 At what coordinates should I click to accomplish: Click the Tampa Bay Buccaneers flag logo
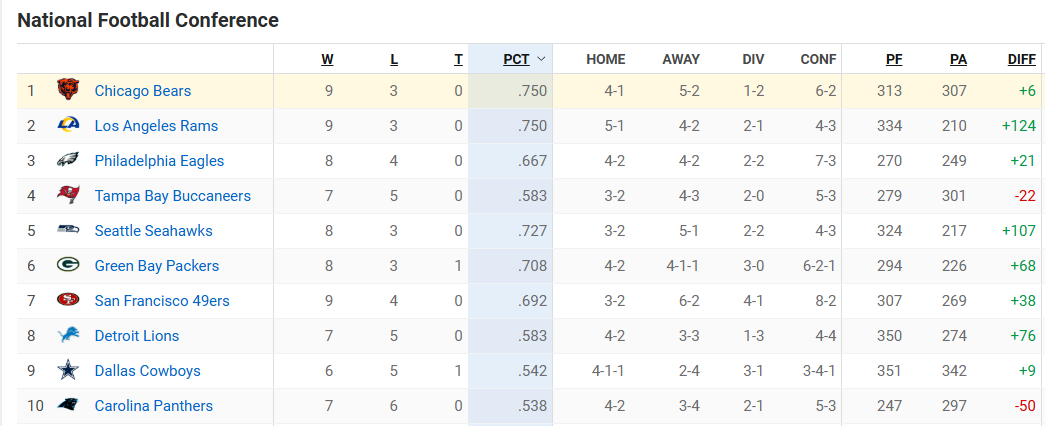[x=68, y=196]
